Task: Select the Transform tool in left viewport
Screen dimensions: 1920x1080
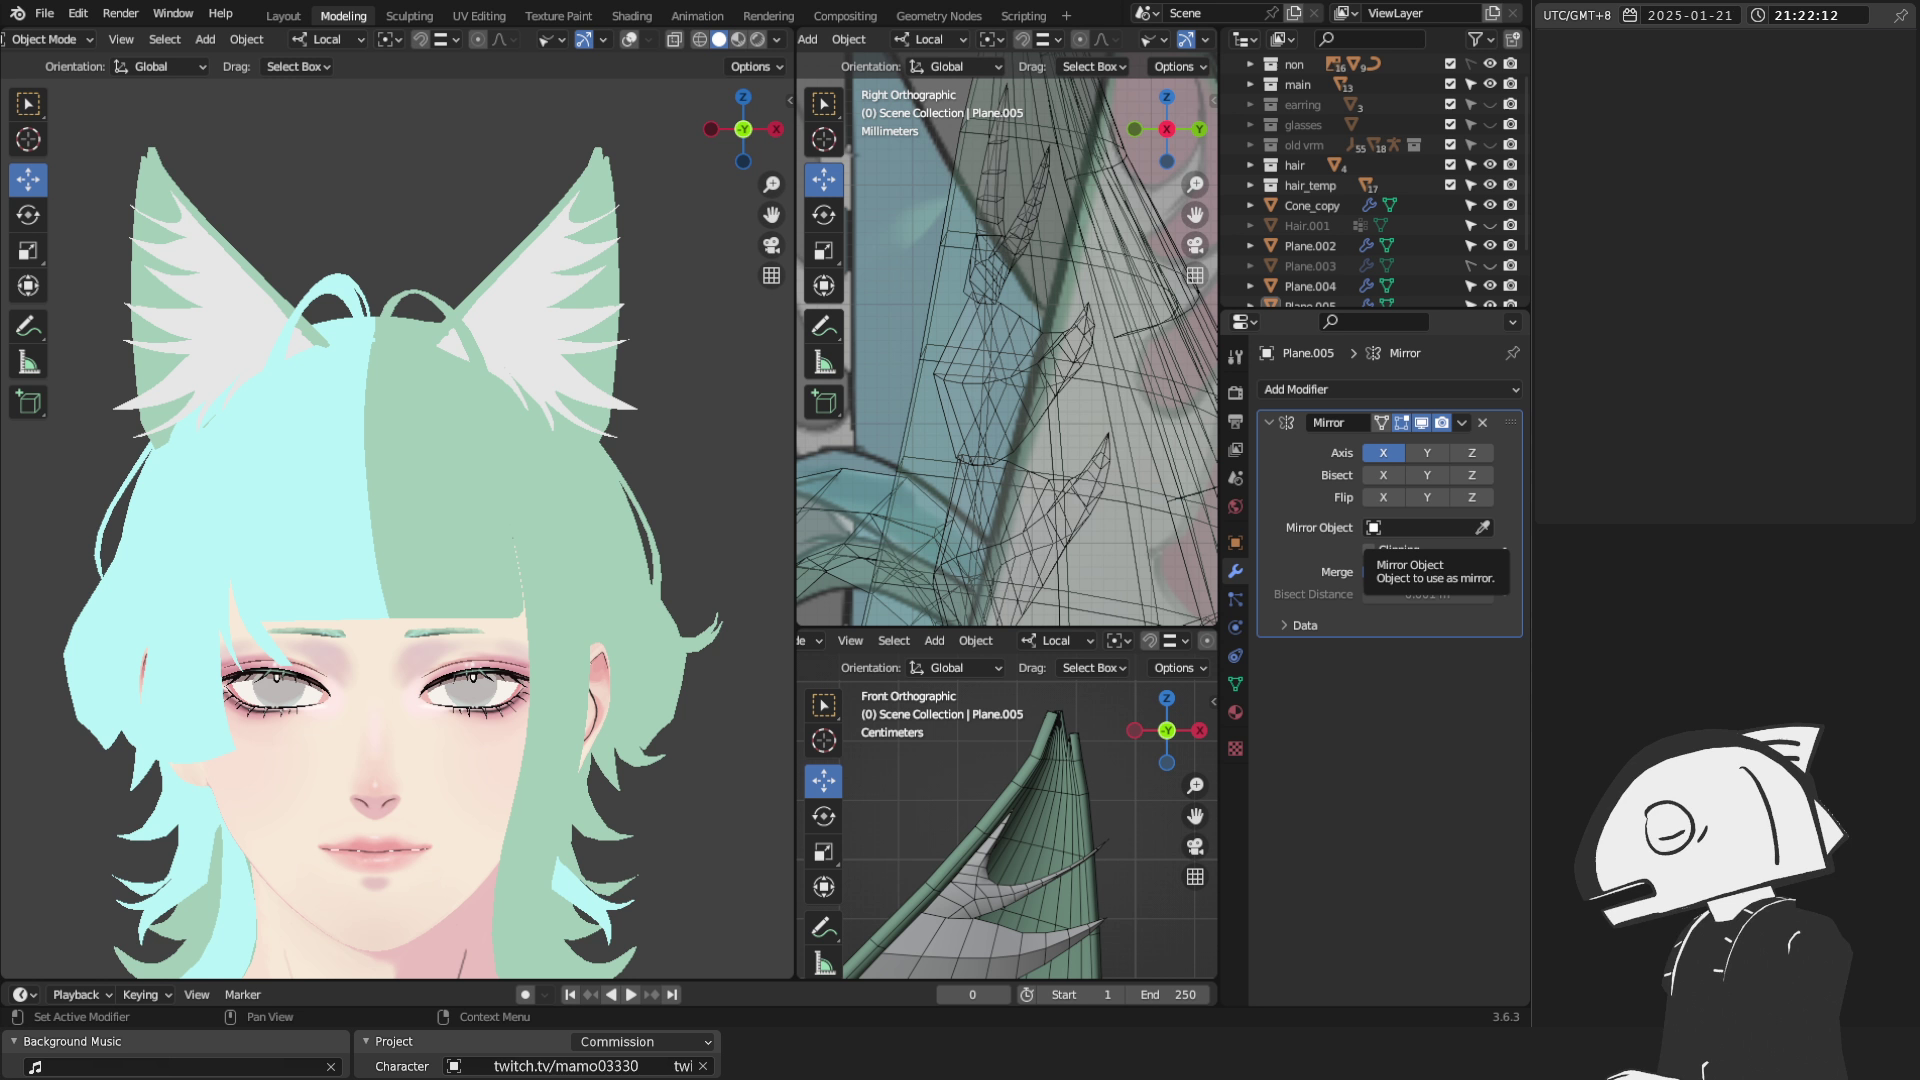Action: coord(28,286)
